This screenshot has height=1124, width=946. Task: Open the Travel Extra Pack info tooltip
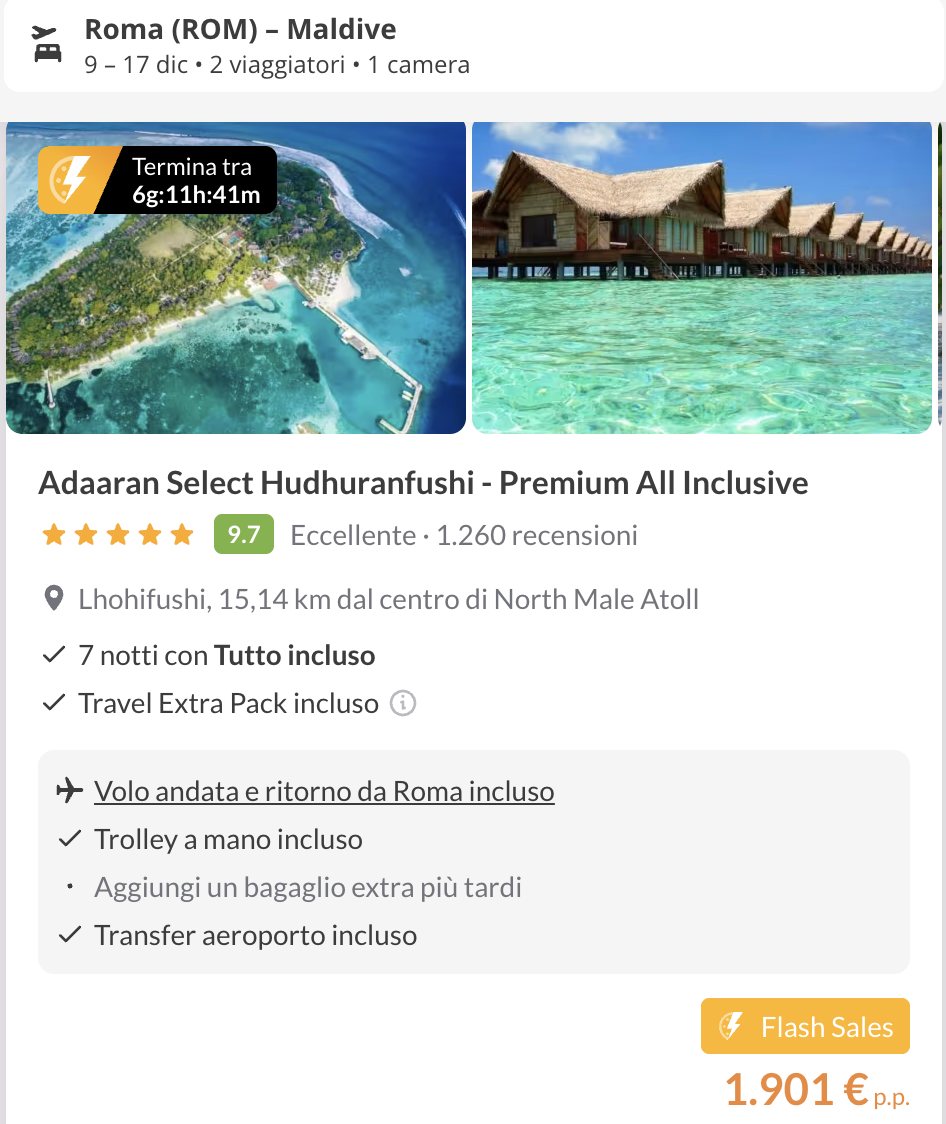(x=402, y=704)
